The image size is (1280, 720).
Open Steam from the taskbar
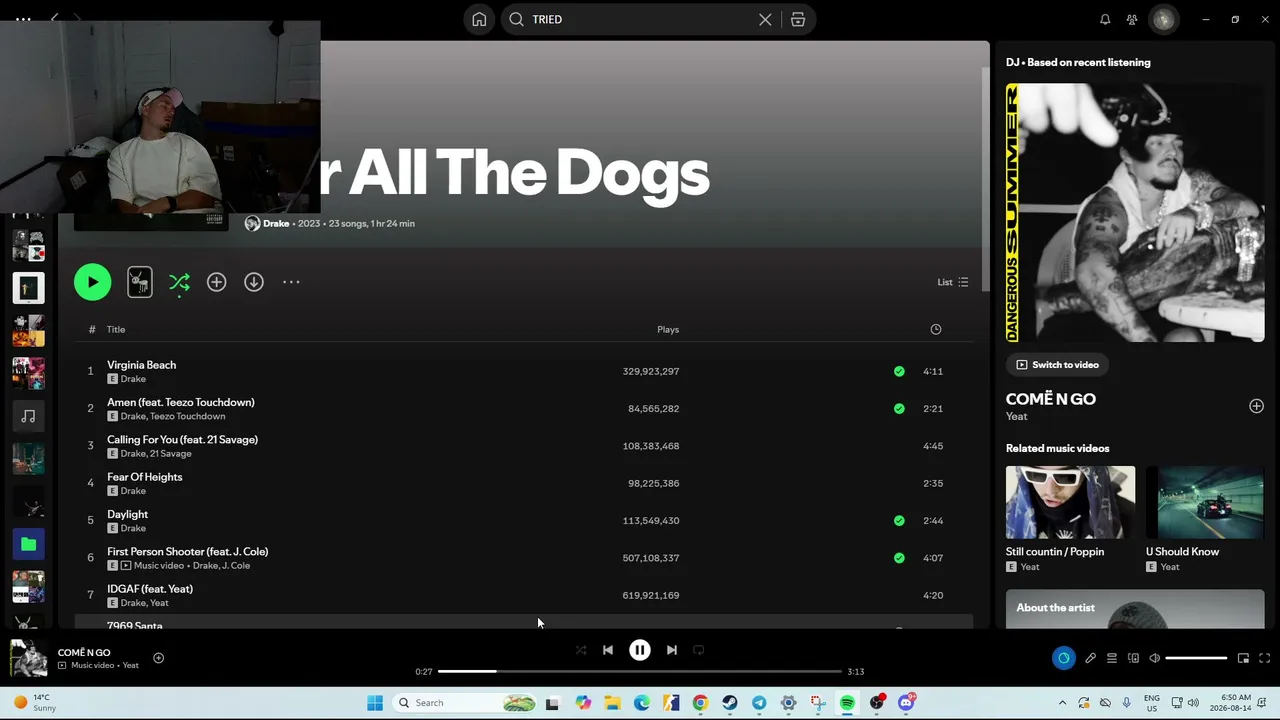pos(730,703)
